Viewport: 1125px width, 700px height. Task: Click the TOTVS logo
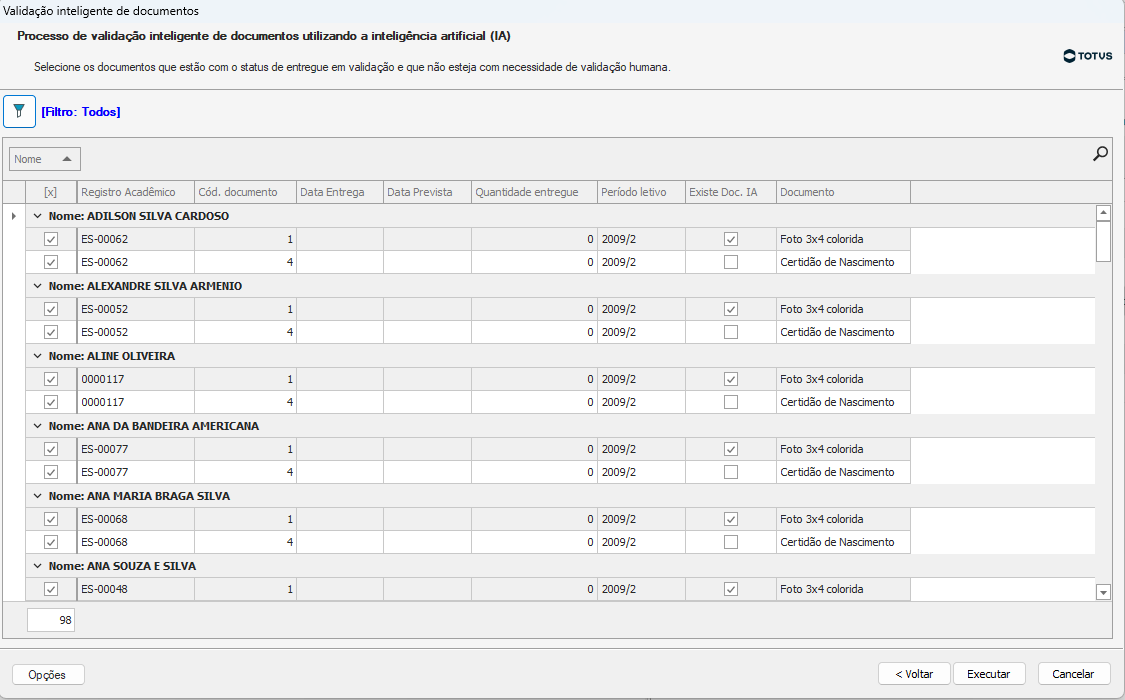click(x=1087, y=56)
